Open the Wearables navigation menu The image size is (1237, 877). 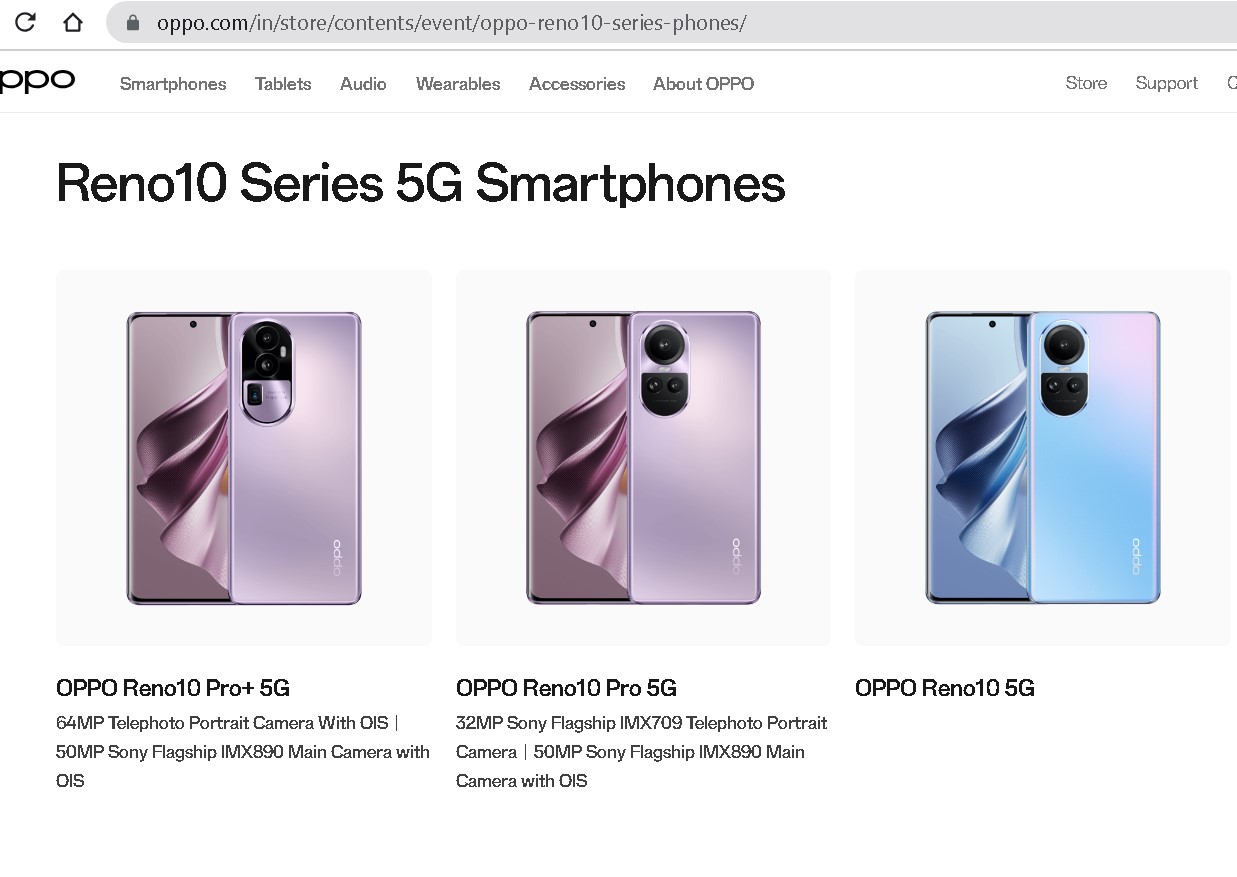[457, 84]
